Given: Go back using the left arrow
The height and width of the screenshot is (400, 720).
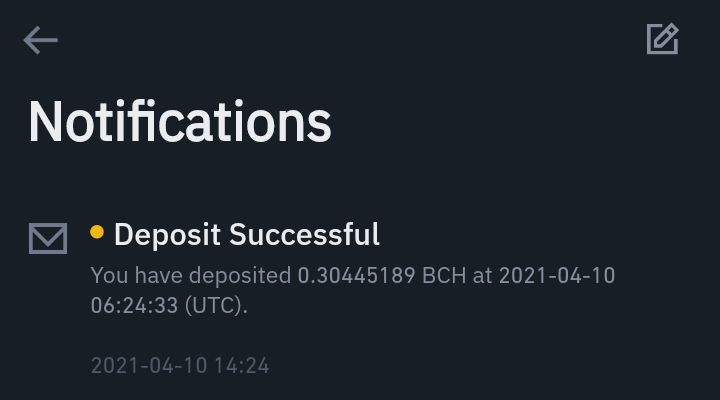Looking at the screenshot, I should [x=40, y=40].
